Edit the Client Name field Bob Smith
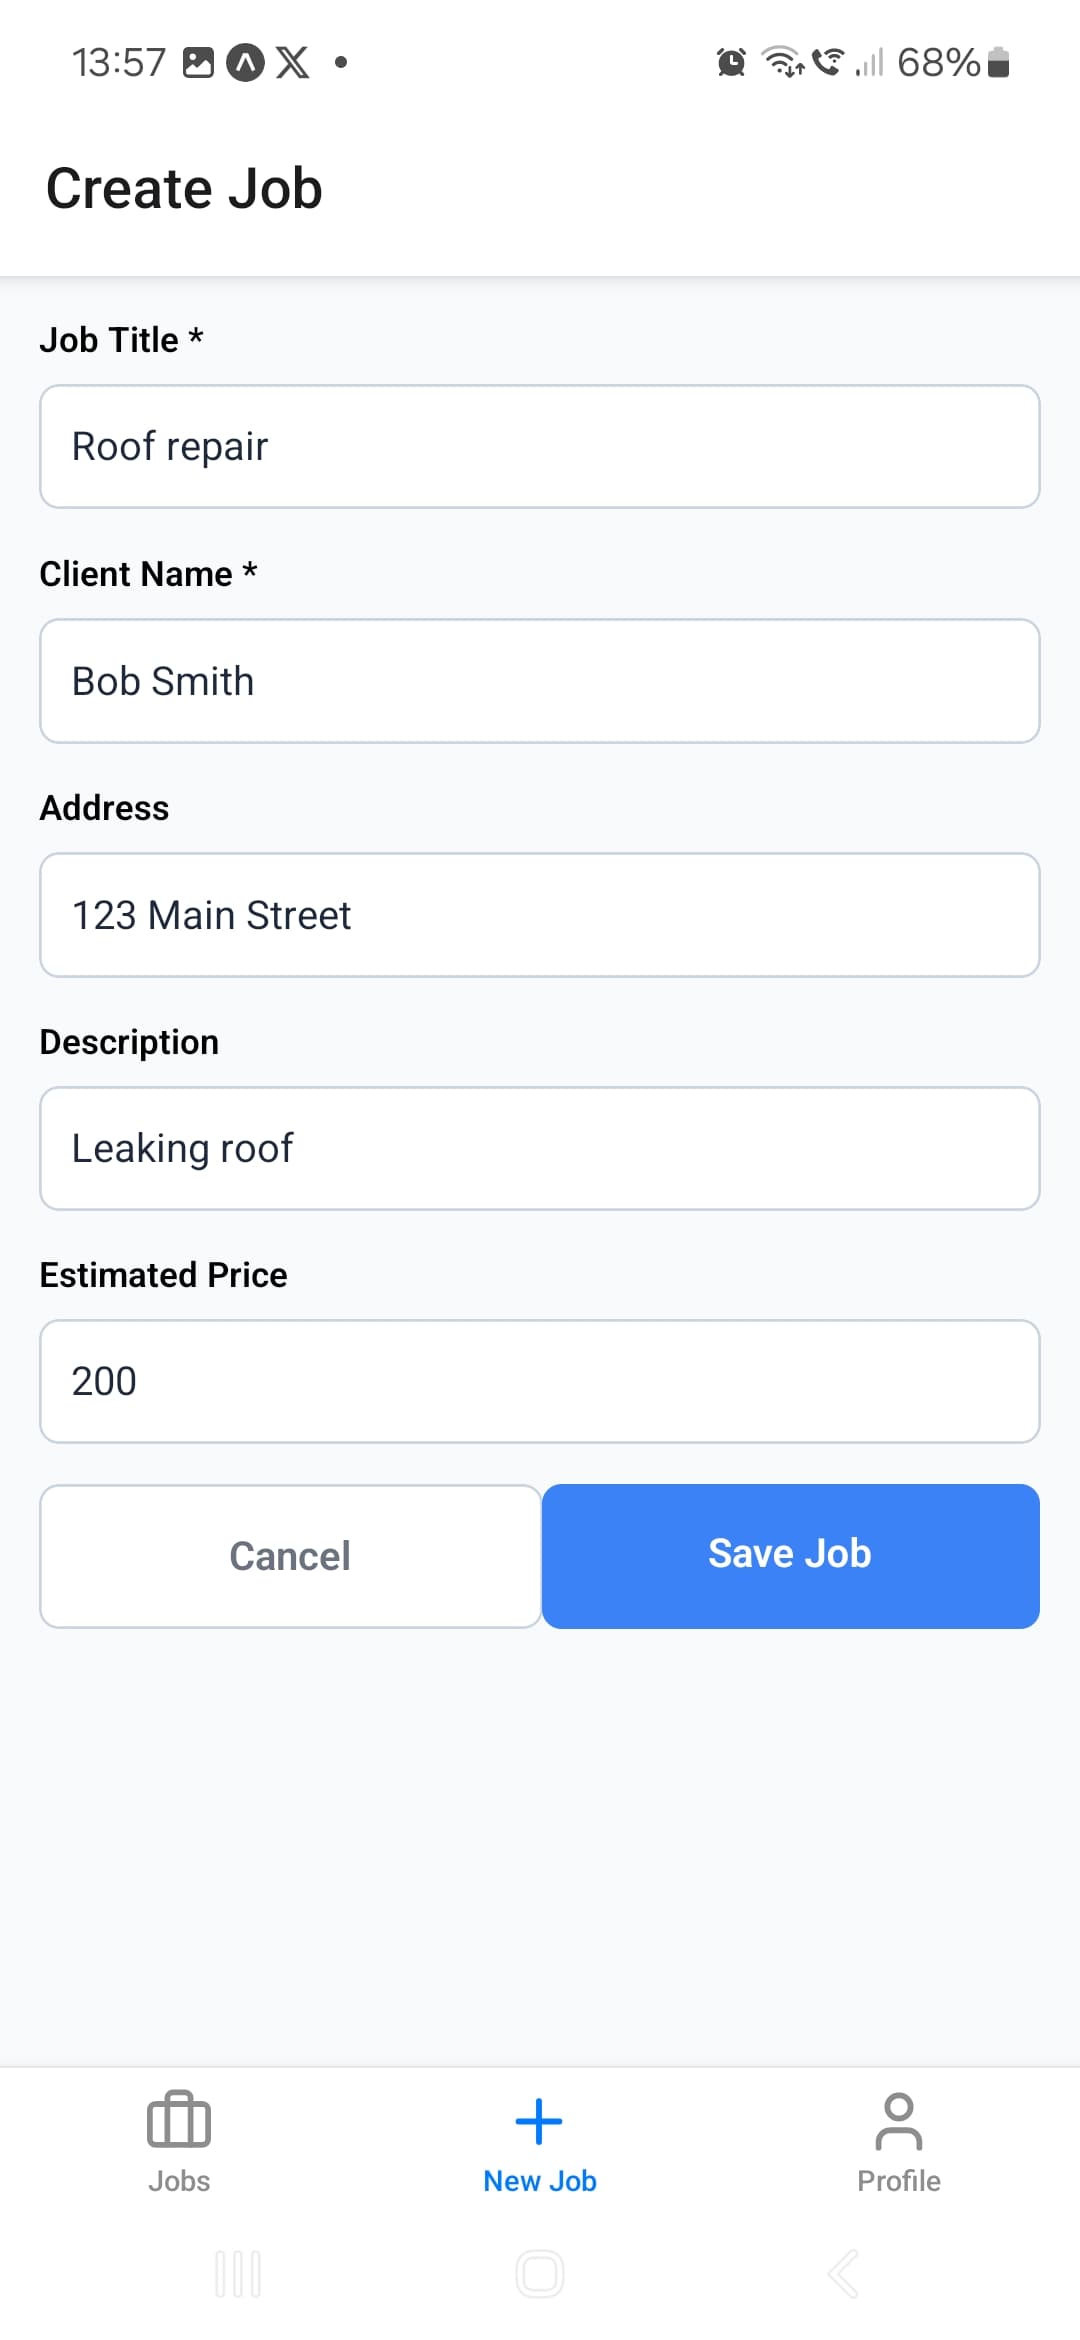 tap(540, 681)
